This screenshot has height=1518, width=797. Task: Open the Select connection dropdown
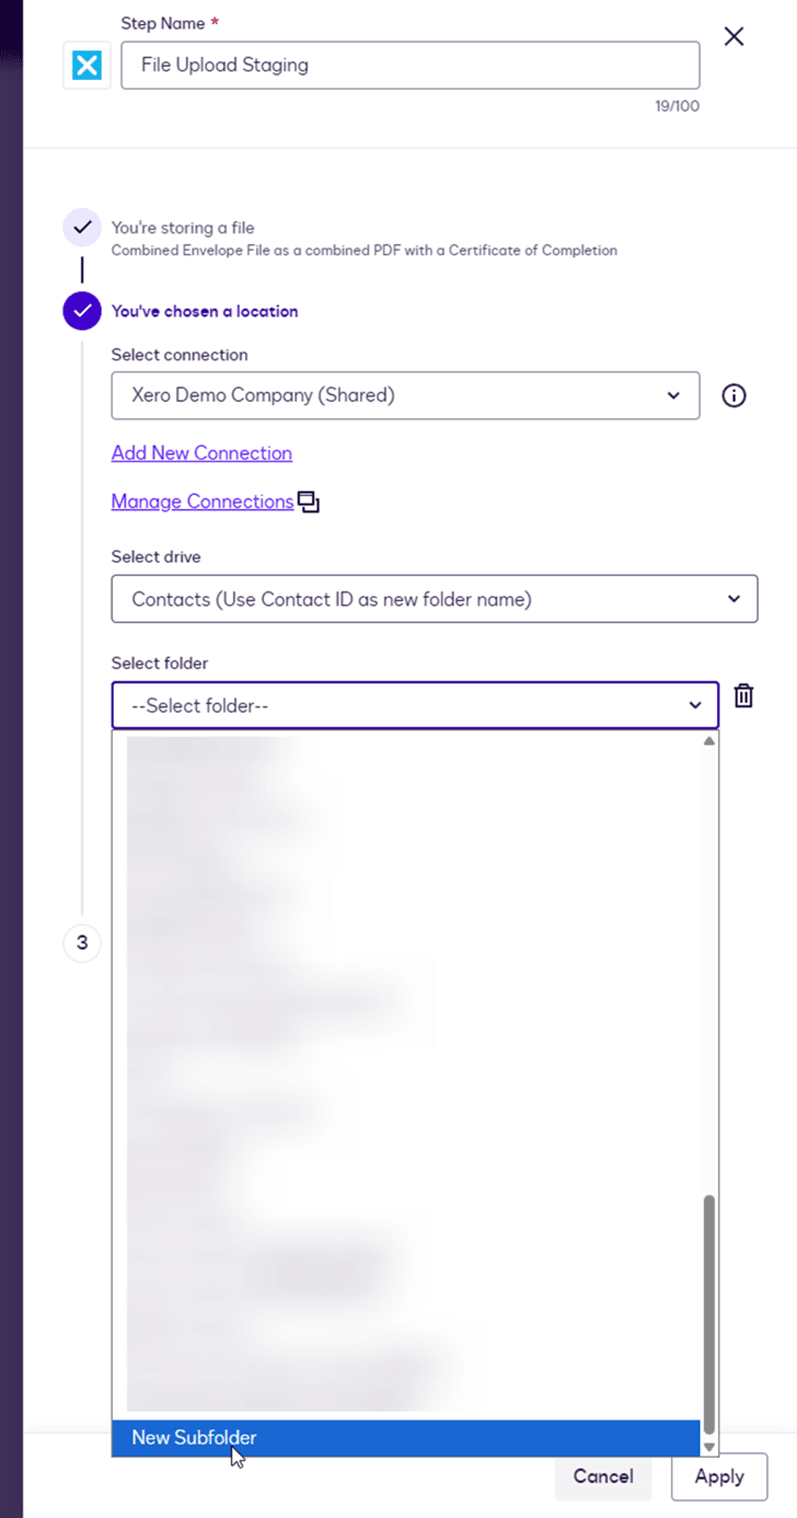(405, 396)
